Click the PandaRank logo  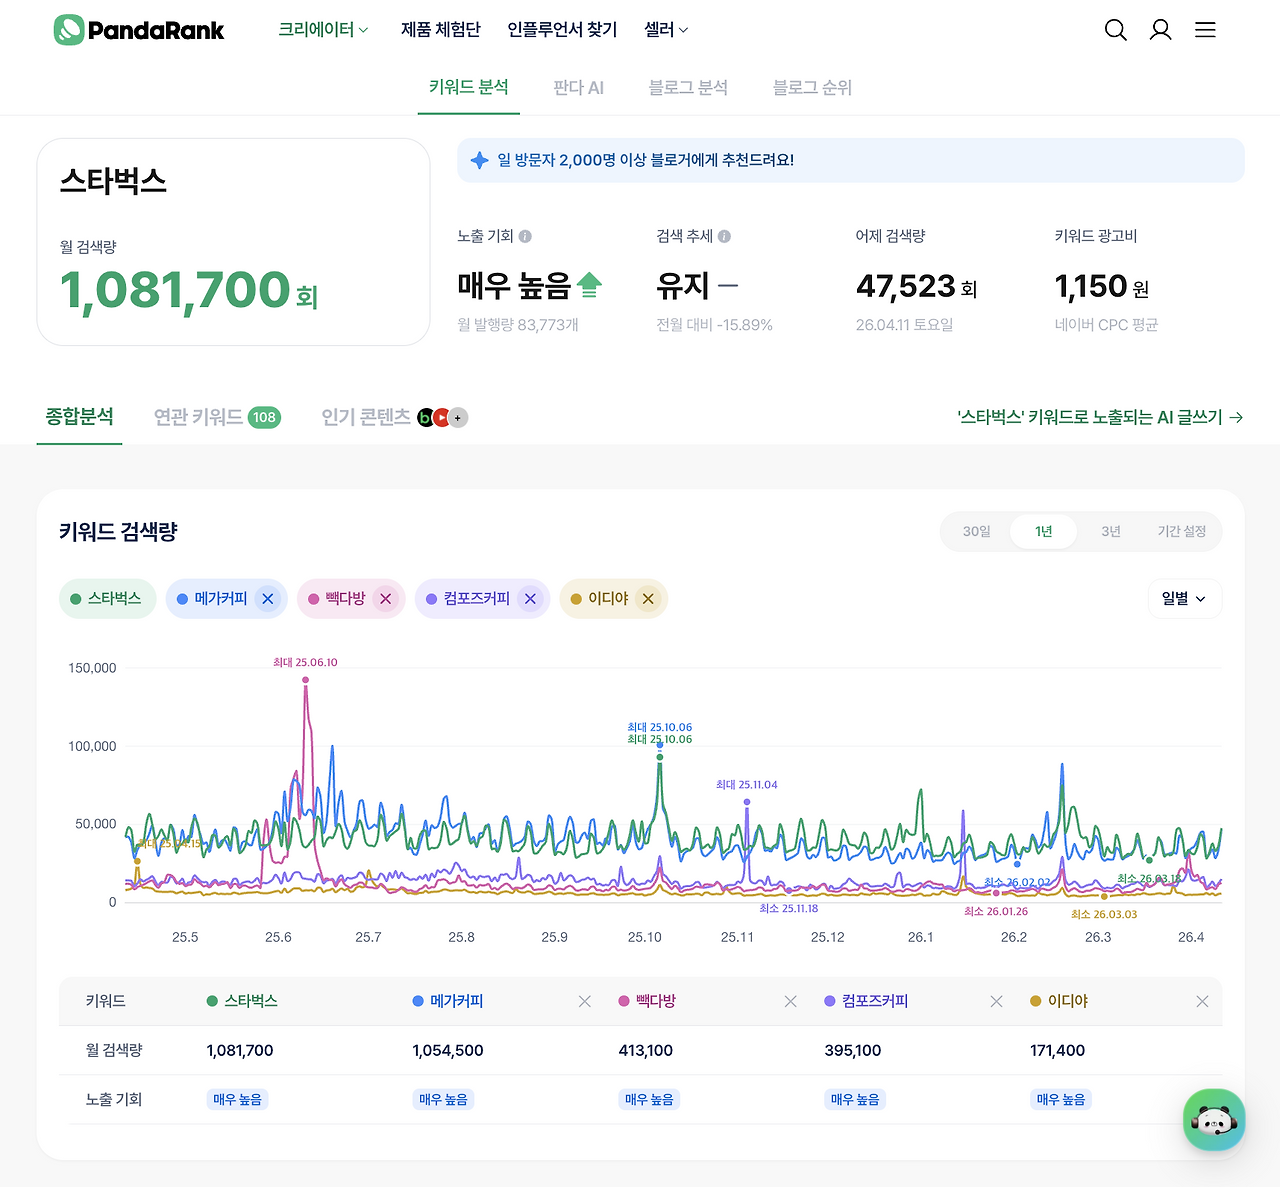click(x=139, y=30)
